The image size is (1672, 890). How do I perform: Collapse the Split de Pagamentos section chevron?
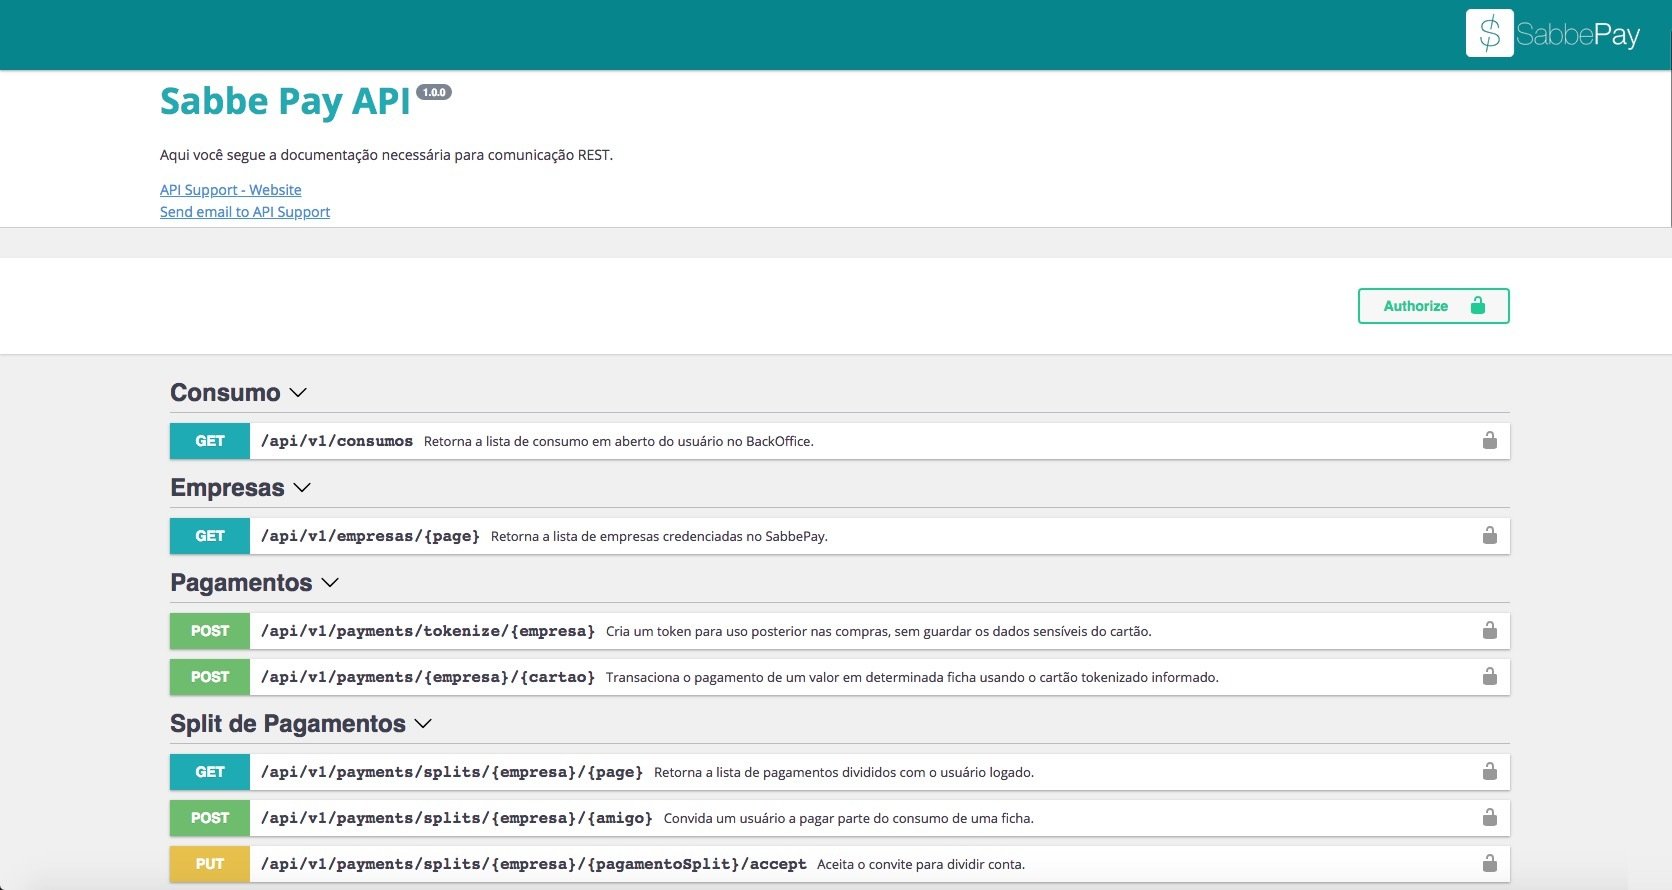(423, 724)
